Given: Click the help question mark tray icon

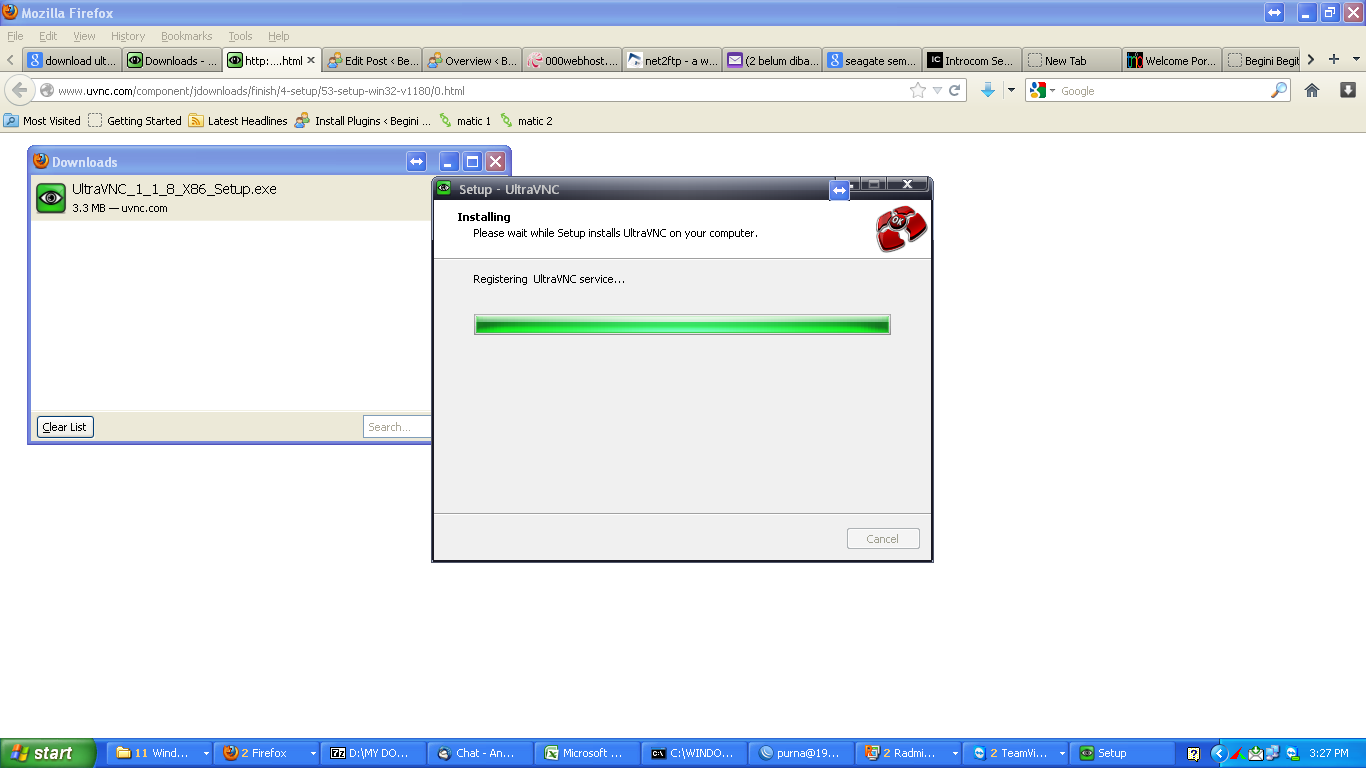Looking at the screenshot, I should pos(1193,753).
